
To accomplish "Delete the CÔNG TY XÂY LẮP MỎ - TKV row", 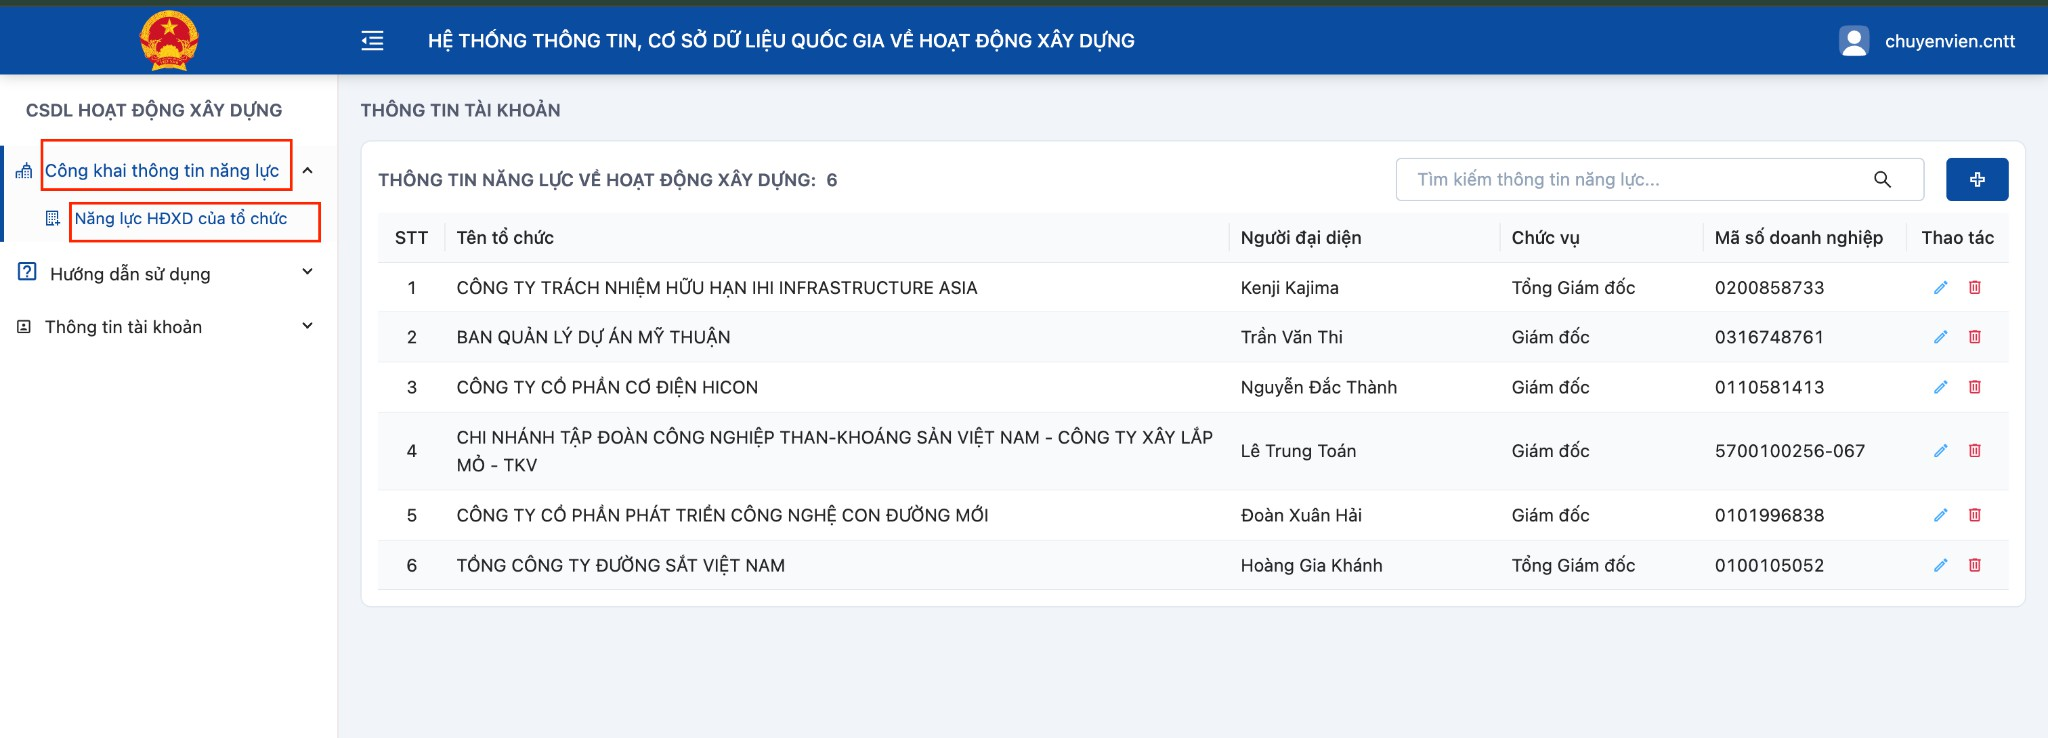I will 1975,451.
